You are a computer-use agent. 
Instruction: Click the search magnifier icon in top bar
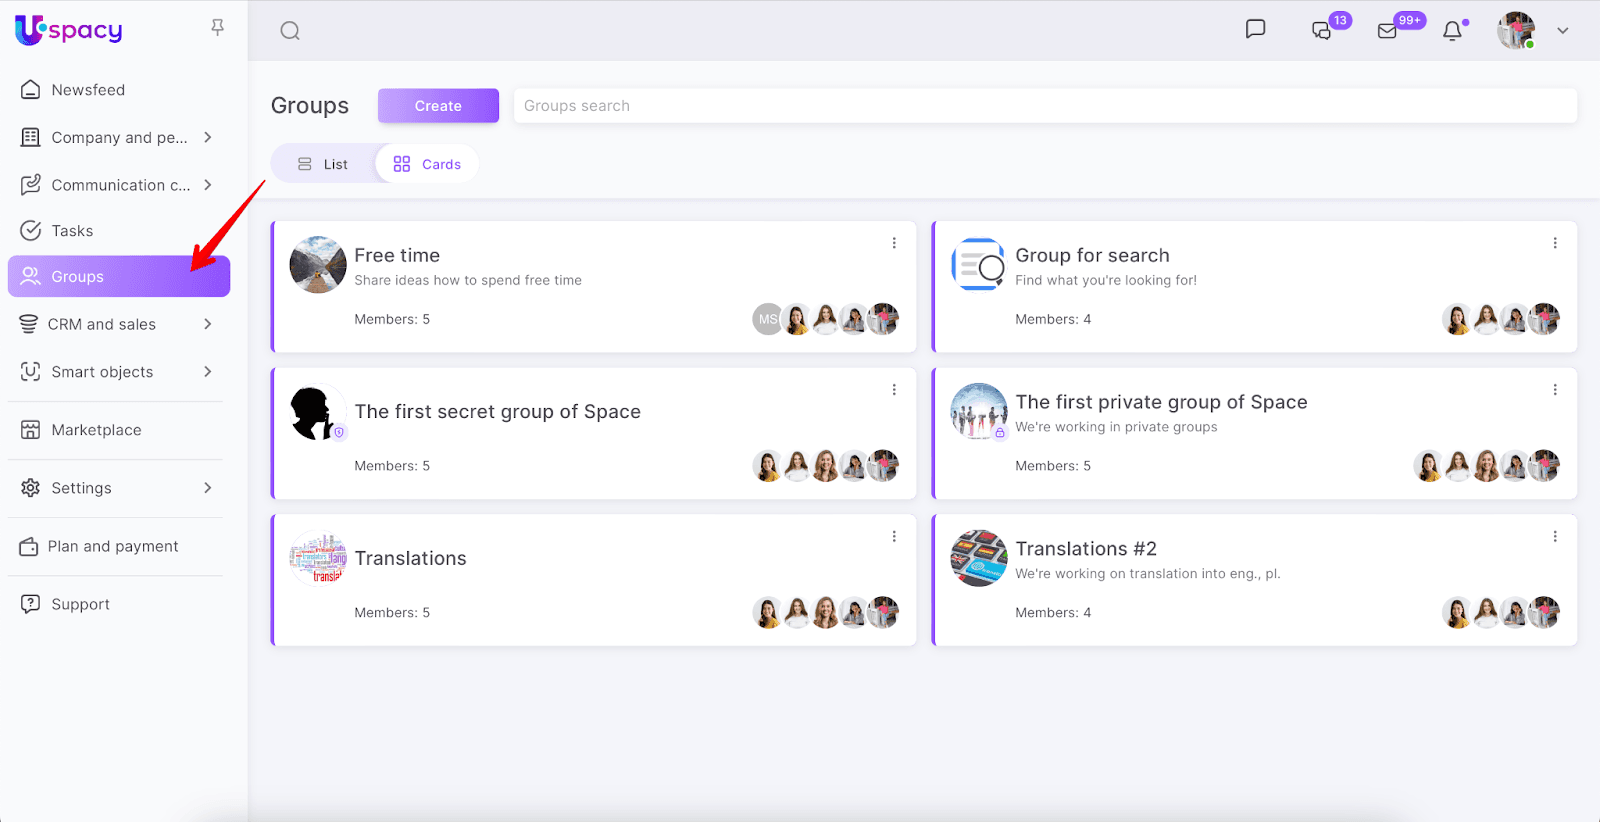(290, 31)
